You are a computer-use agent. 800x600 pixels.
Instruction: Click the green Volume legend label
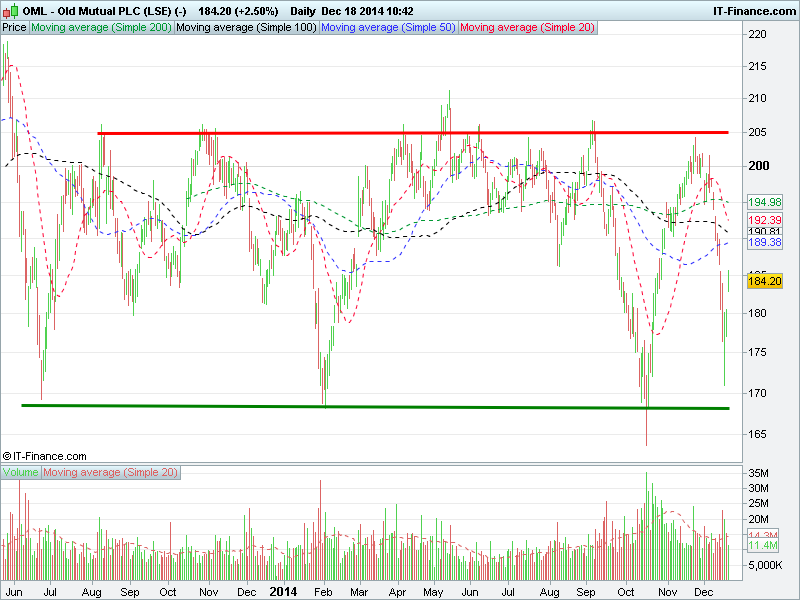pyautogui.click(x=21, y=471)
